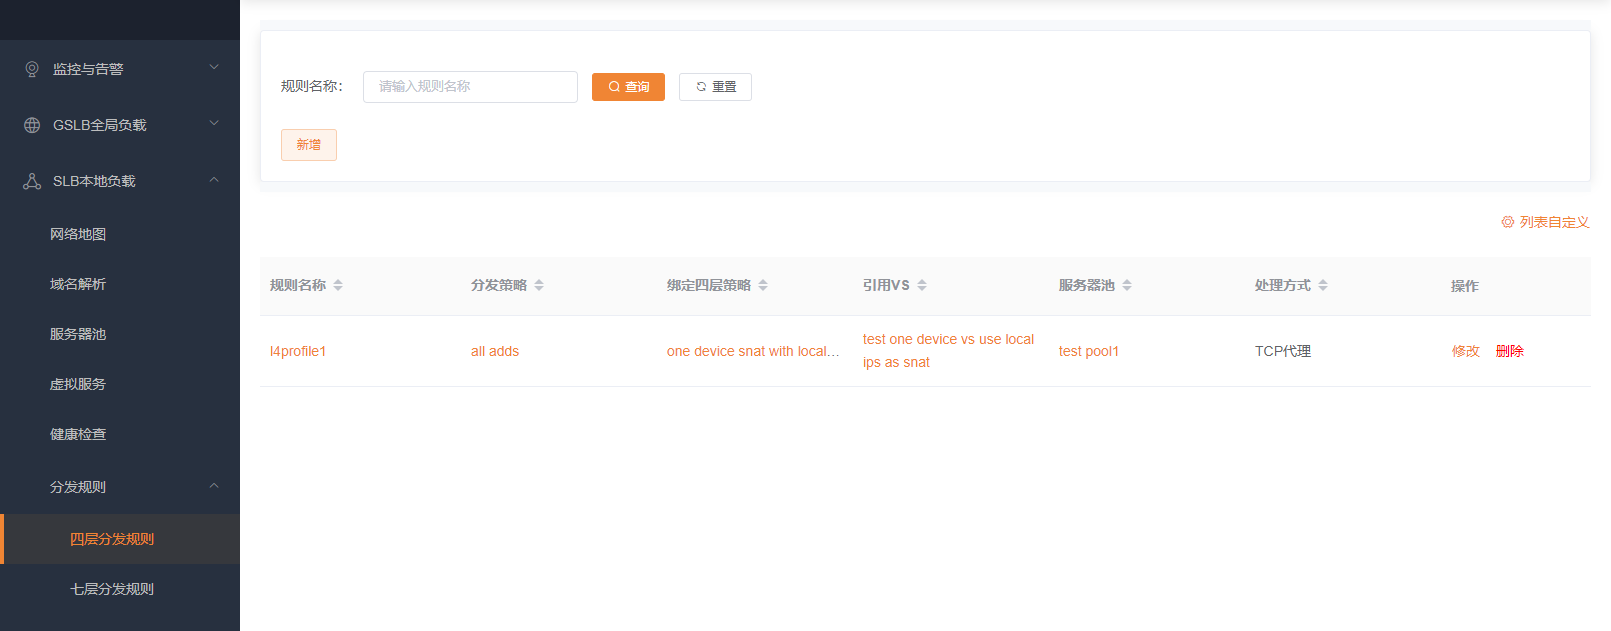Click the GSLB globe icon in sidebar

click(x=32, y=125)
